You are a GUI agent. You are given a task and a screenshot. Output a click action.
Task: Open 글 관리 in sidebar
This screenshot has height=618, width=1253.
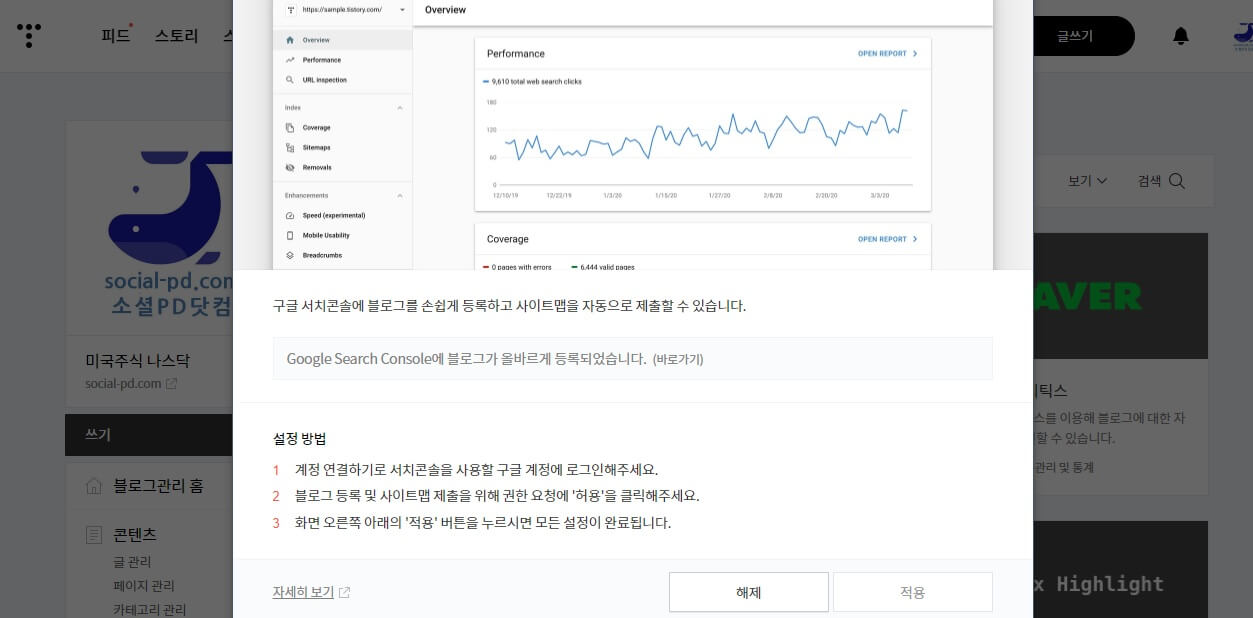click(132, 562)
